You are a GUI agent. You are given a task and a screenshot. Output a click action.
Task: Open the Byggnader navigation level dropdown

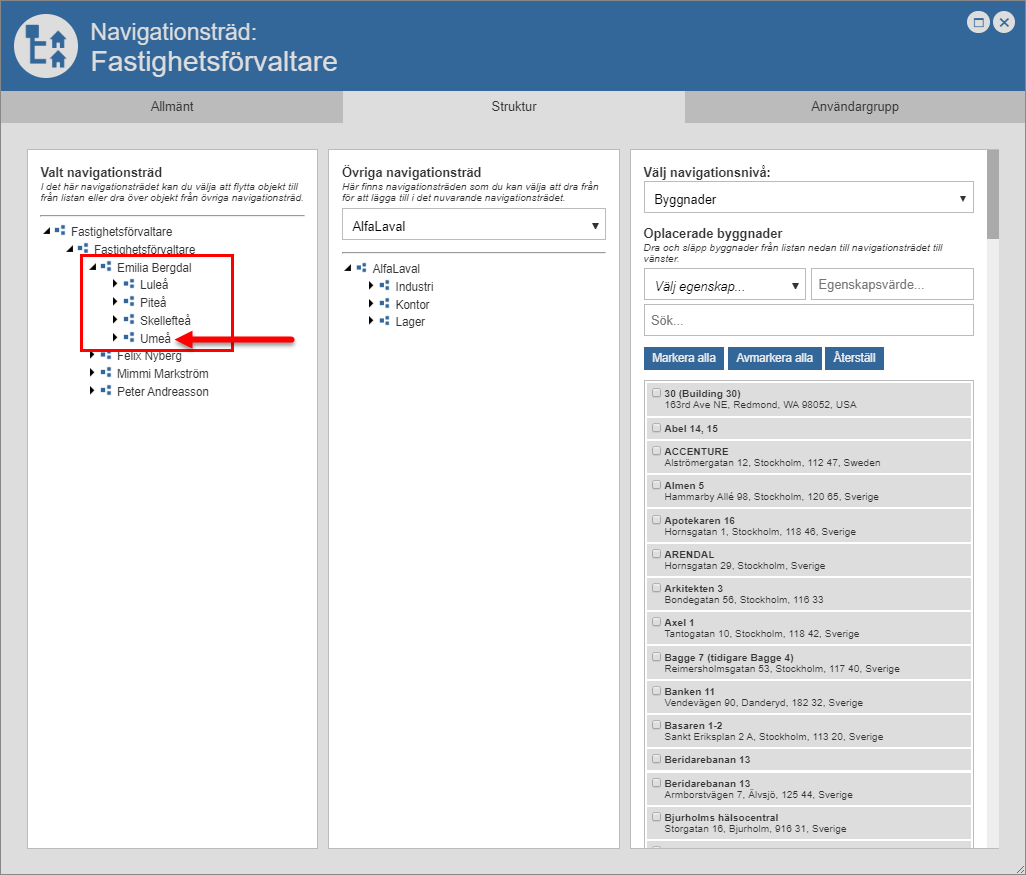(808, 198)
